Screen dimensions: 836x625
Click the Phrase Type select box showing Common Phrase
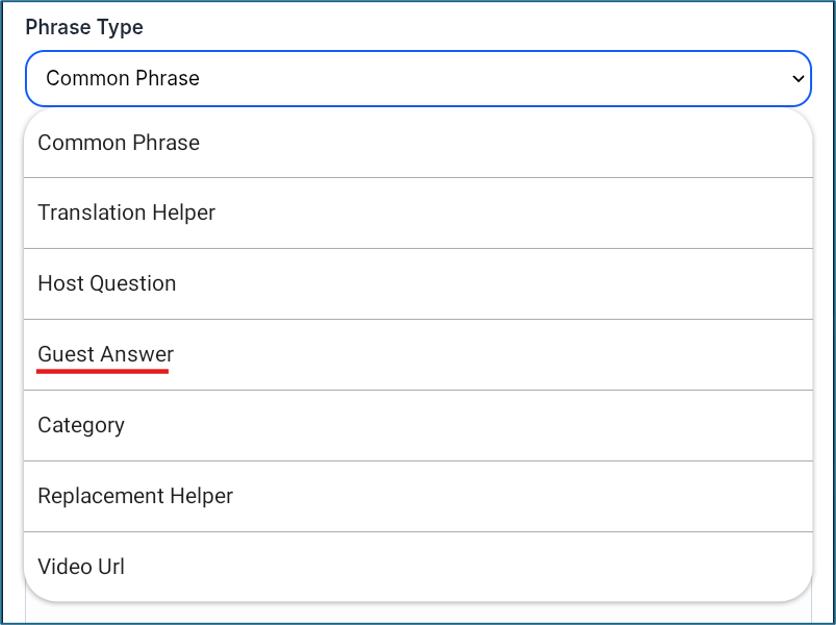pos(418,78)
